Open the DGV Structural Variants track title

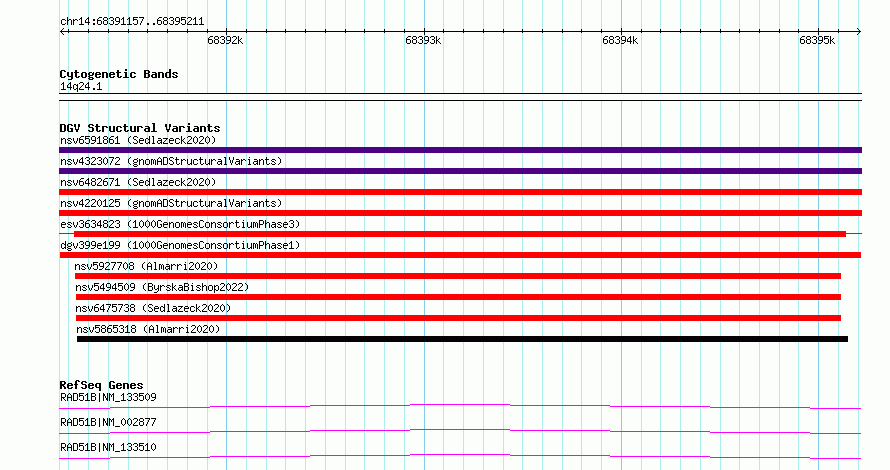(x=140, y=128)
